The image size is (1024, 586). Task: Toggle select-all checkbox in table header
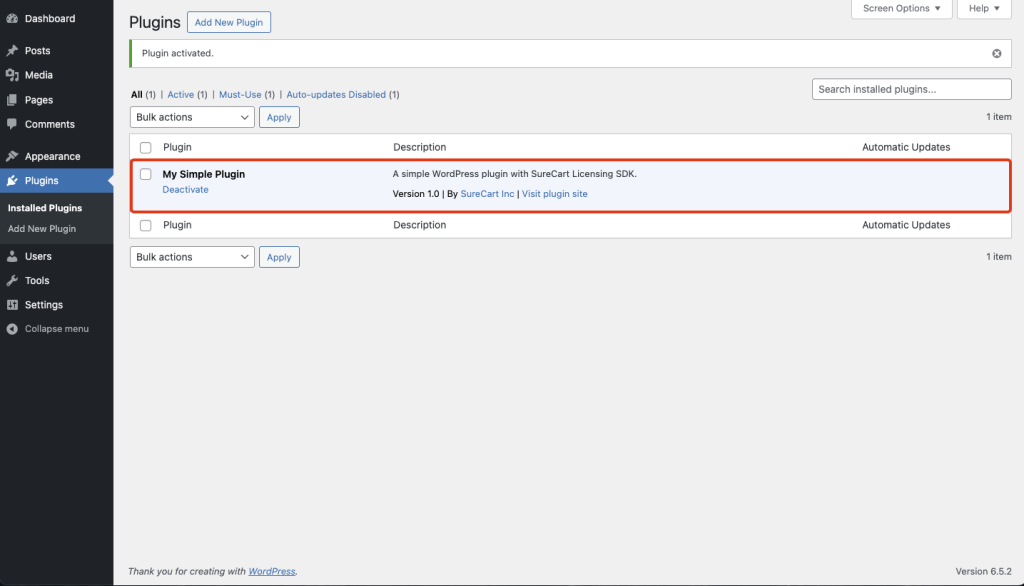tap(146, 148)
